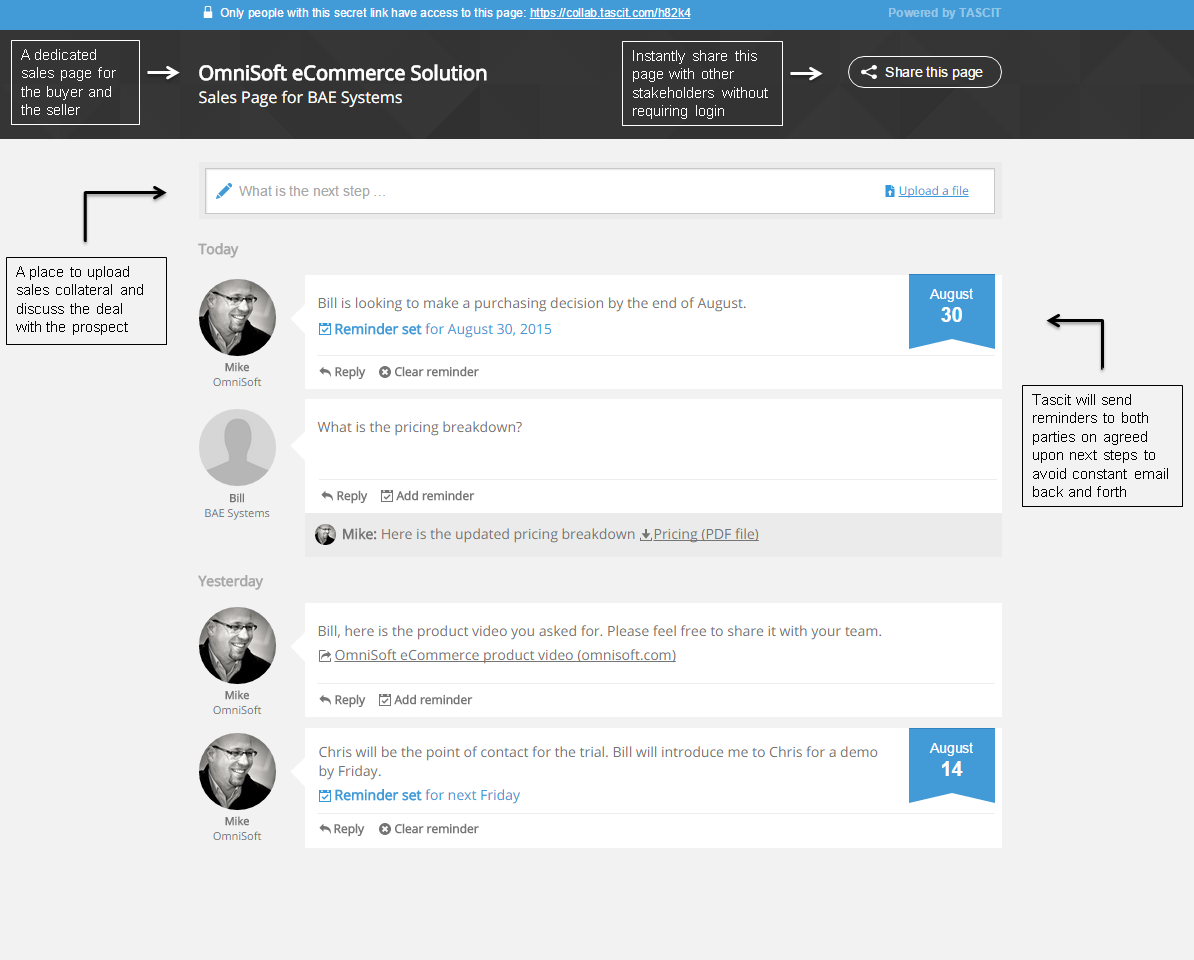Click Add reminder calendar icon on video post

coord(385,700)
